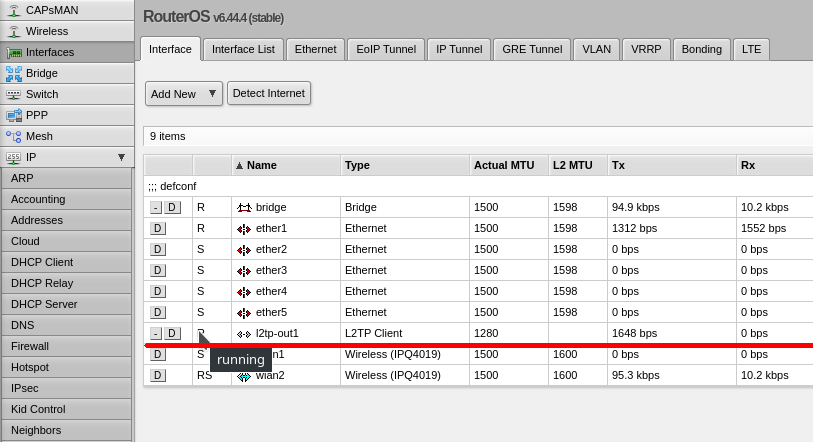
Task: Disable ether5 using its D button
Action: click(x=158, y=312)
